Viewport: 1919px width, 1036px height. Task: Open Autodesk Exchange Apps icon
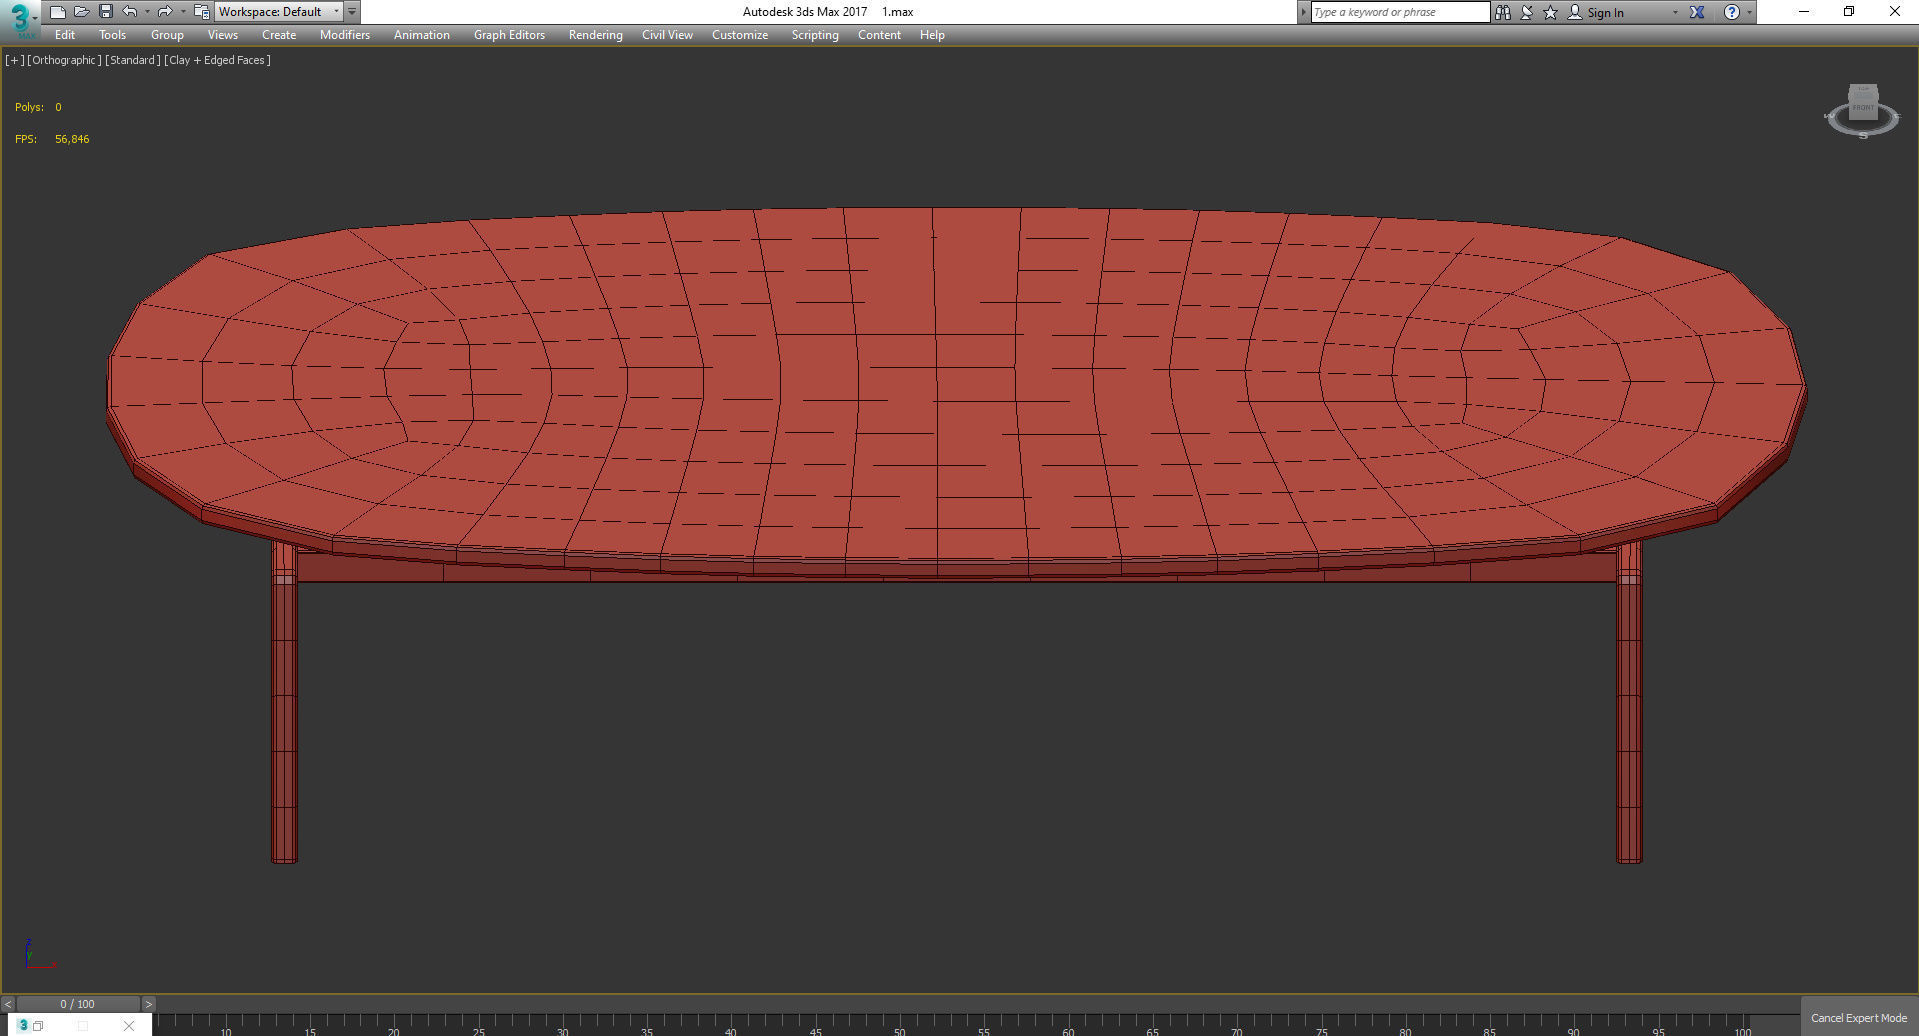click(x=1697, y=12)
